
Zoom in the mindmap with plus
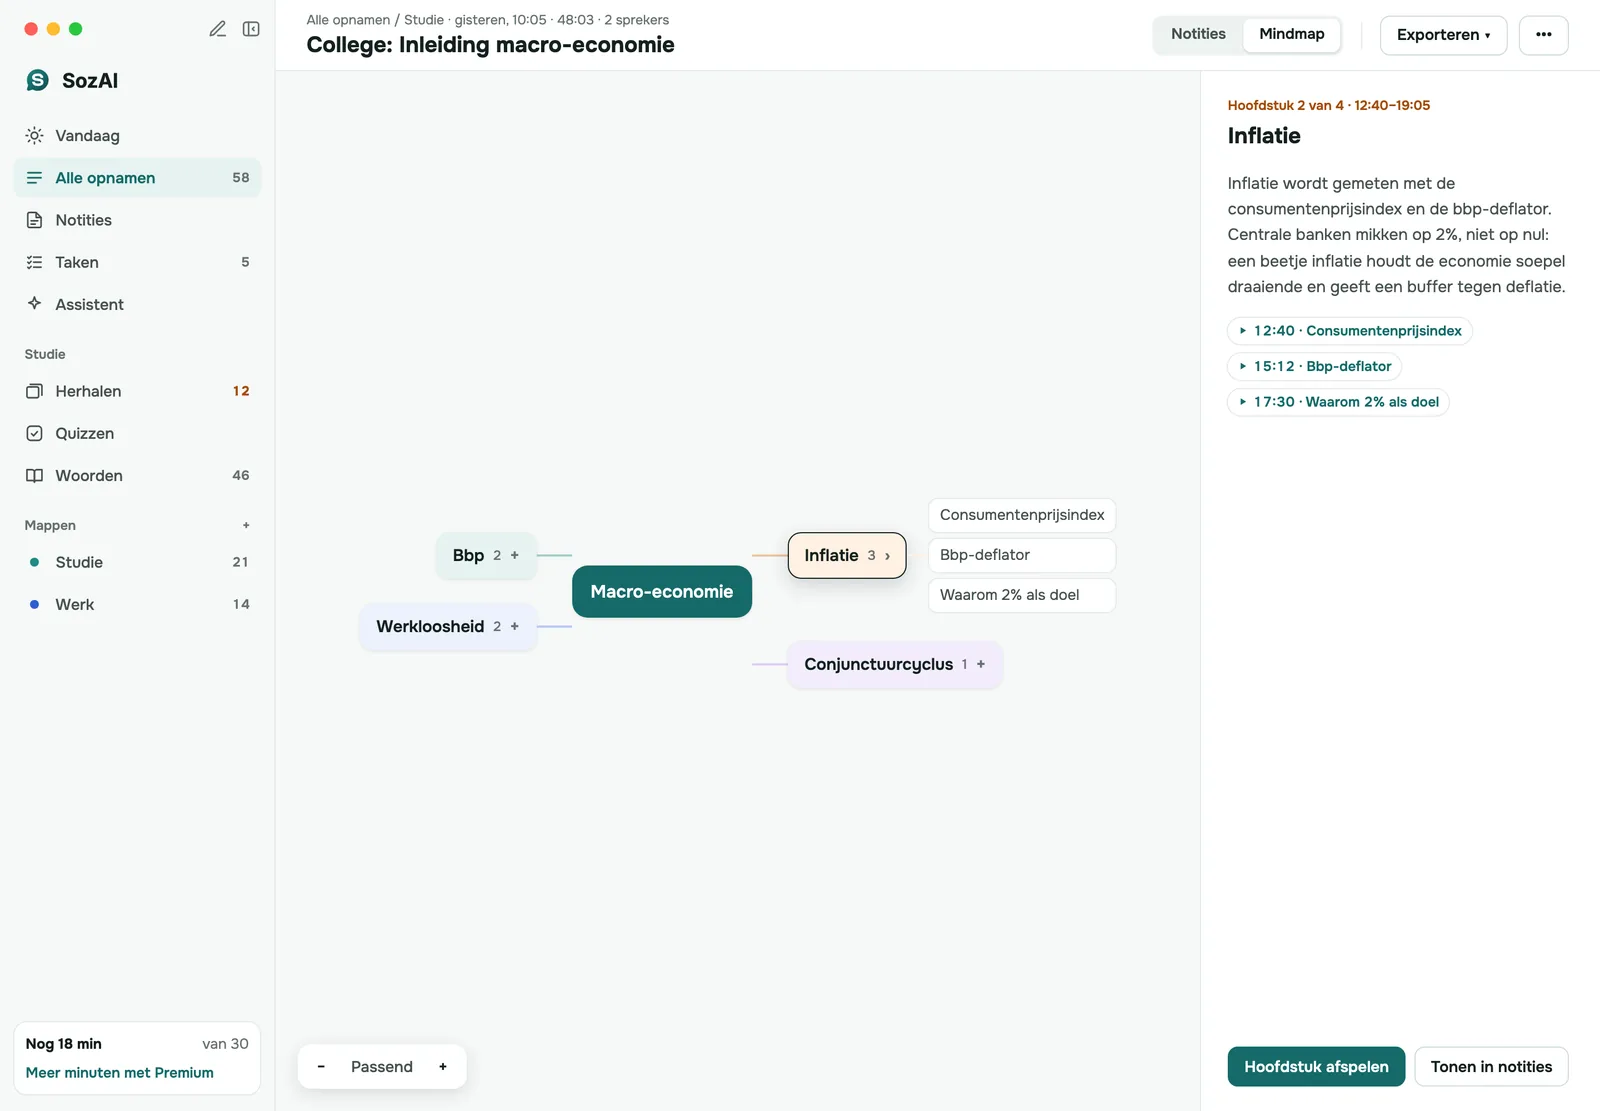click(x=443, y=1067)
